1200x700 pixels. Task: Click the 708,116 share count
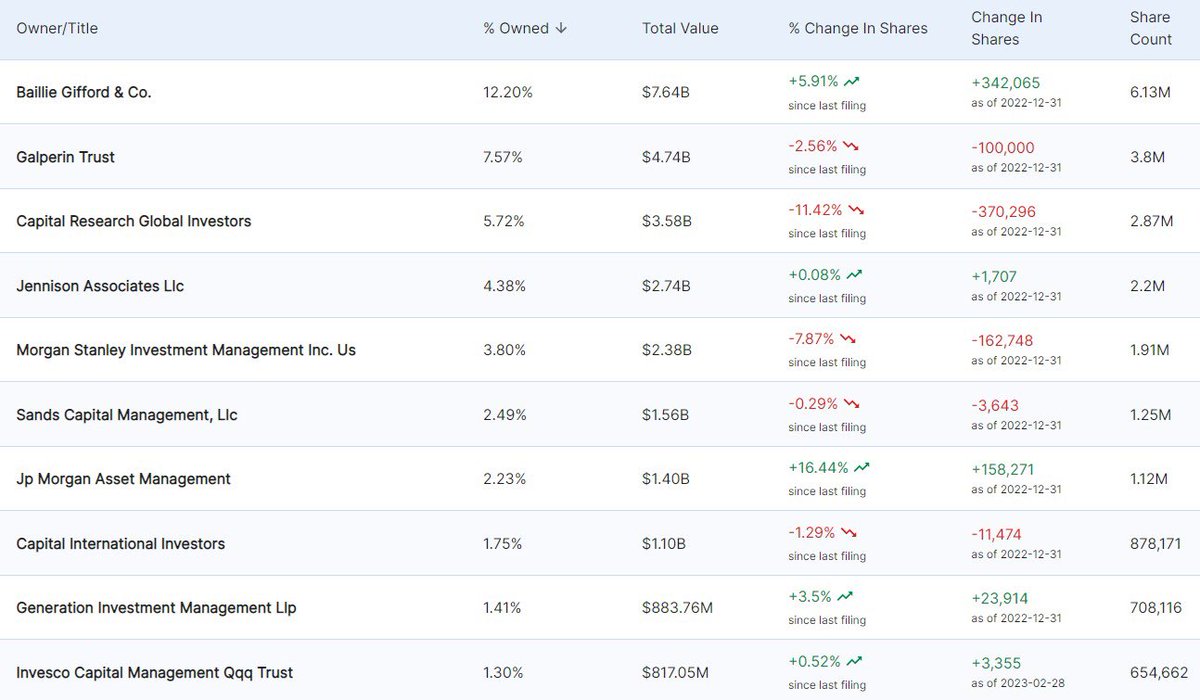coord(1155,608)
